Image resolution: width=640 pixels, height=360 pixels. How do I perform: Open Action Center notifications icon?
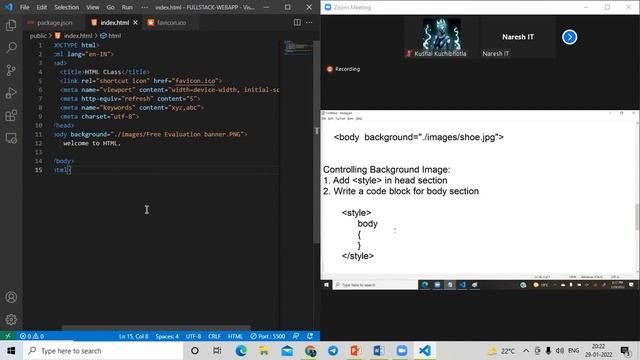coord(625,351)
